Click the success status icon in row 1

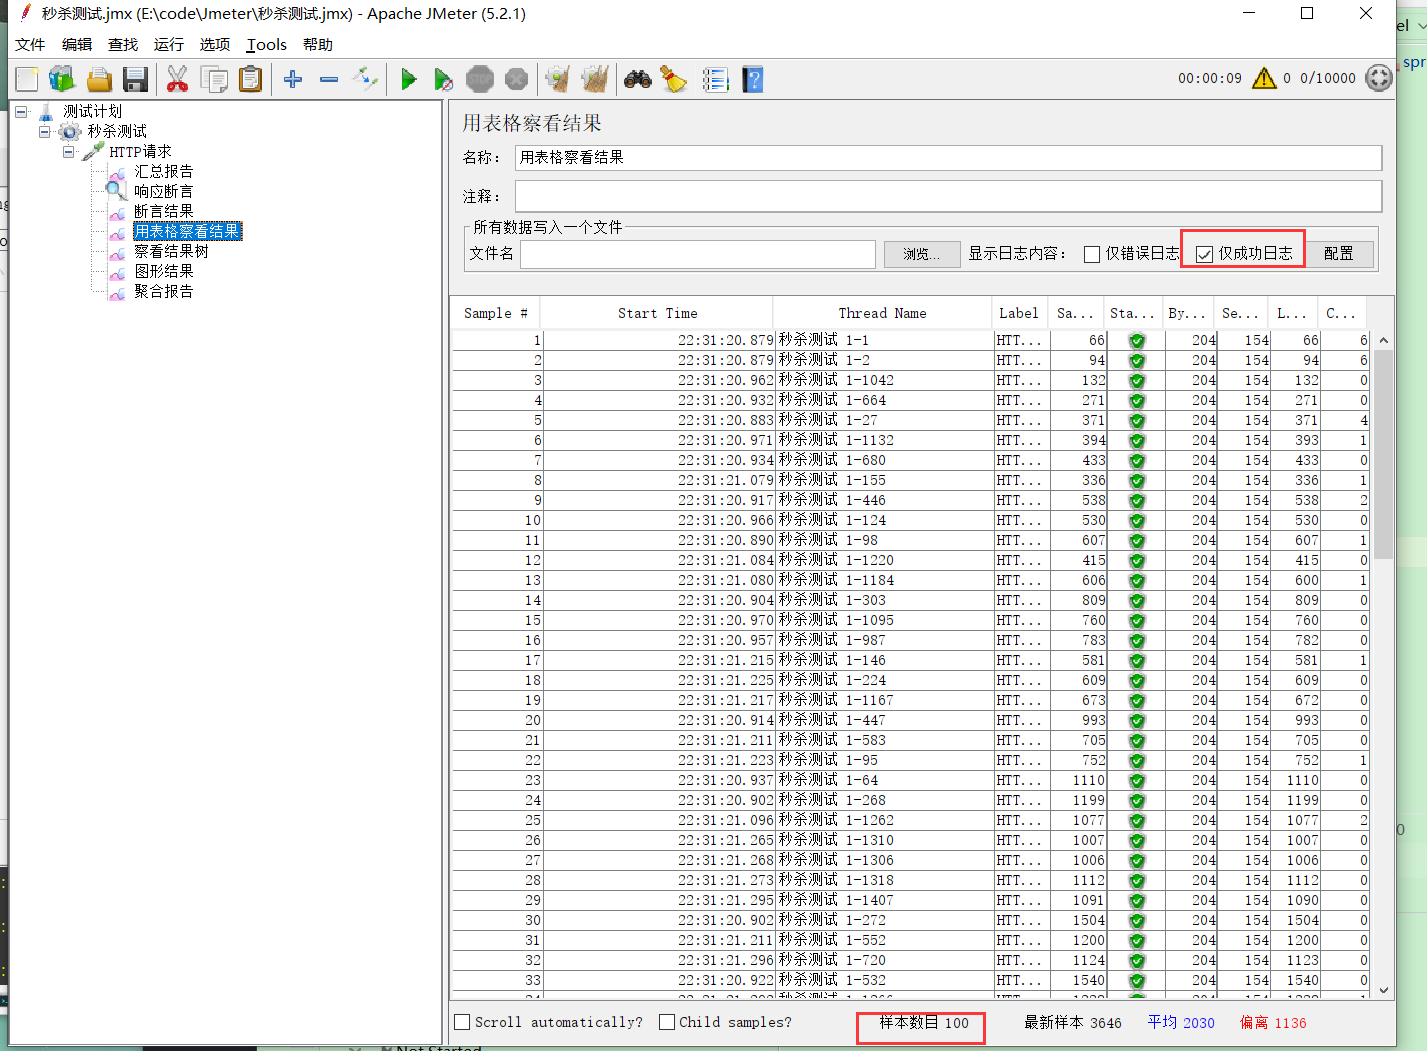click(1137, 340)
